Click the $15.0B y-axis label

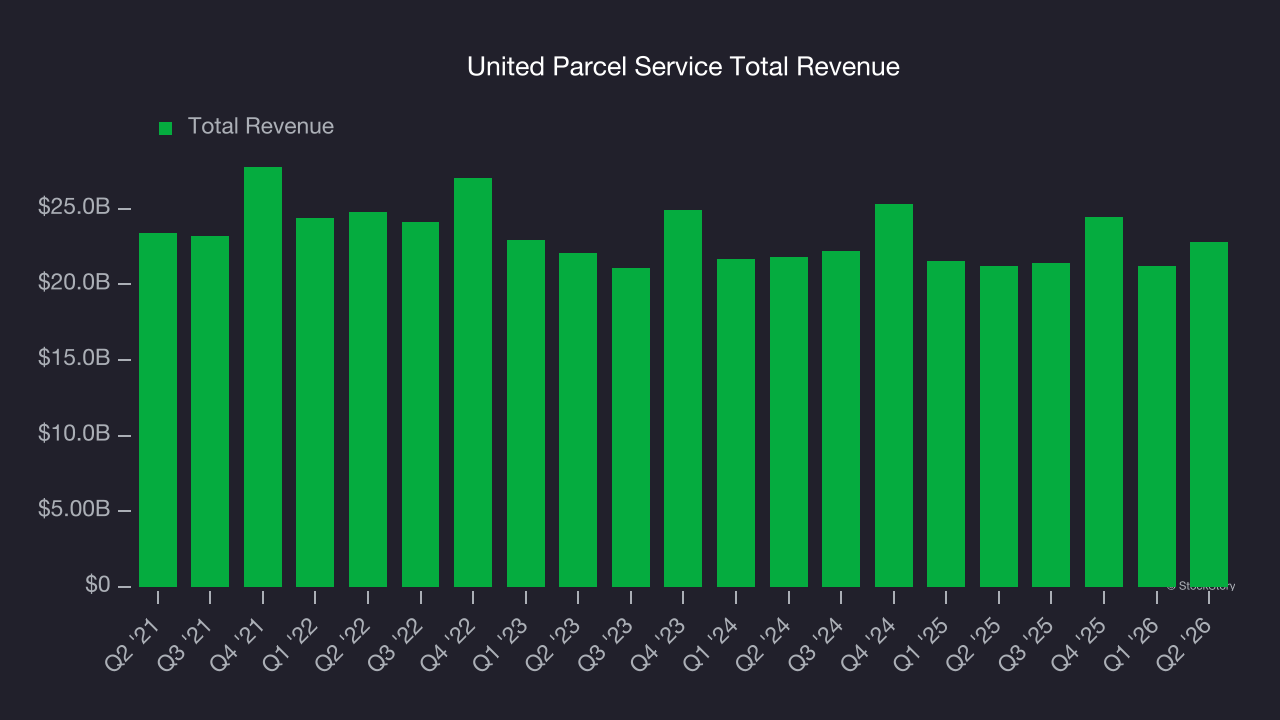tap(74, 359)
